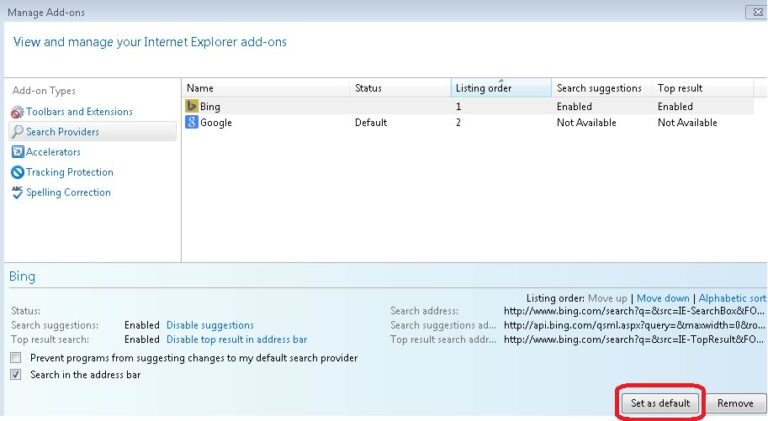The width and height of the screenshot is (768, 421).
Task: Uncheck Search in the address bar
Action: coord(16,375)
